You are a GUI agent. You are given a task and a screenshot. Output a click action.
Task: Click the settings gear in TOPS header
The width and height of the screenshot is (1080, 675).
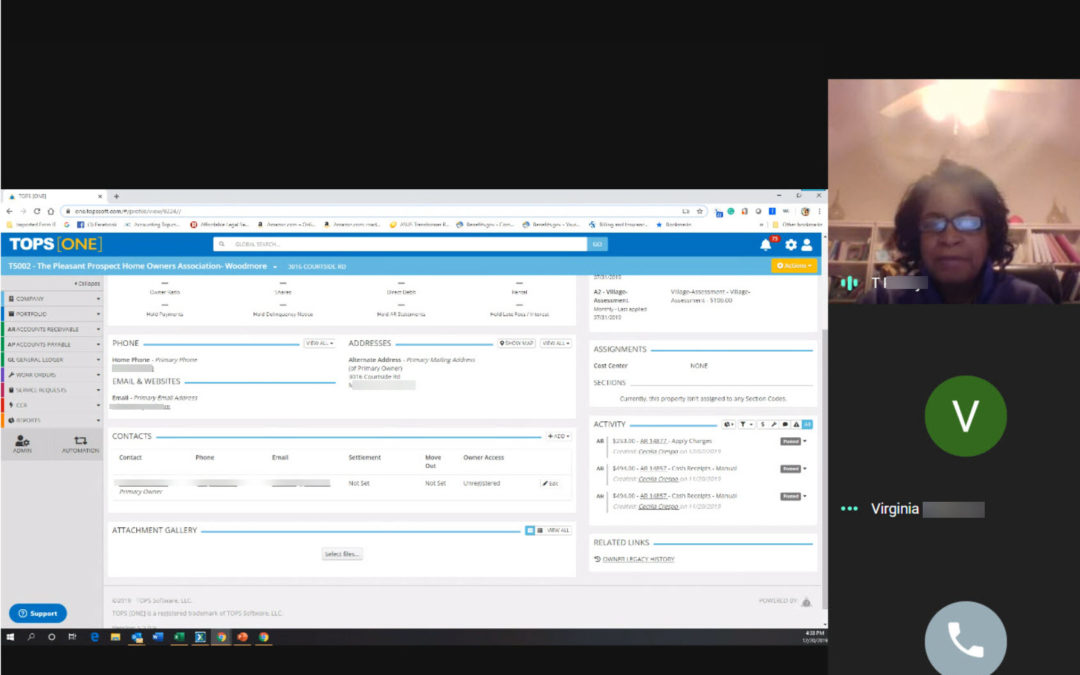click(x=790, y=244)
